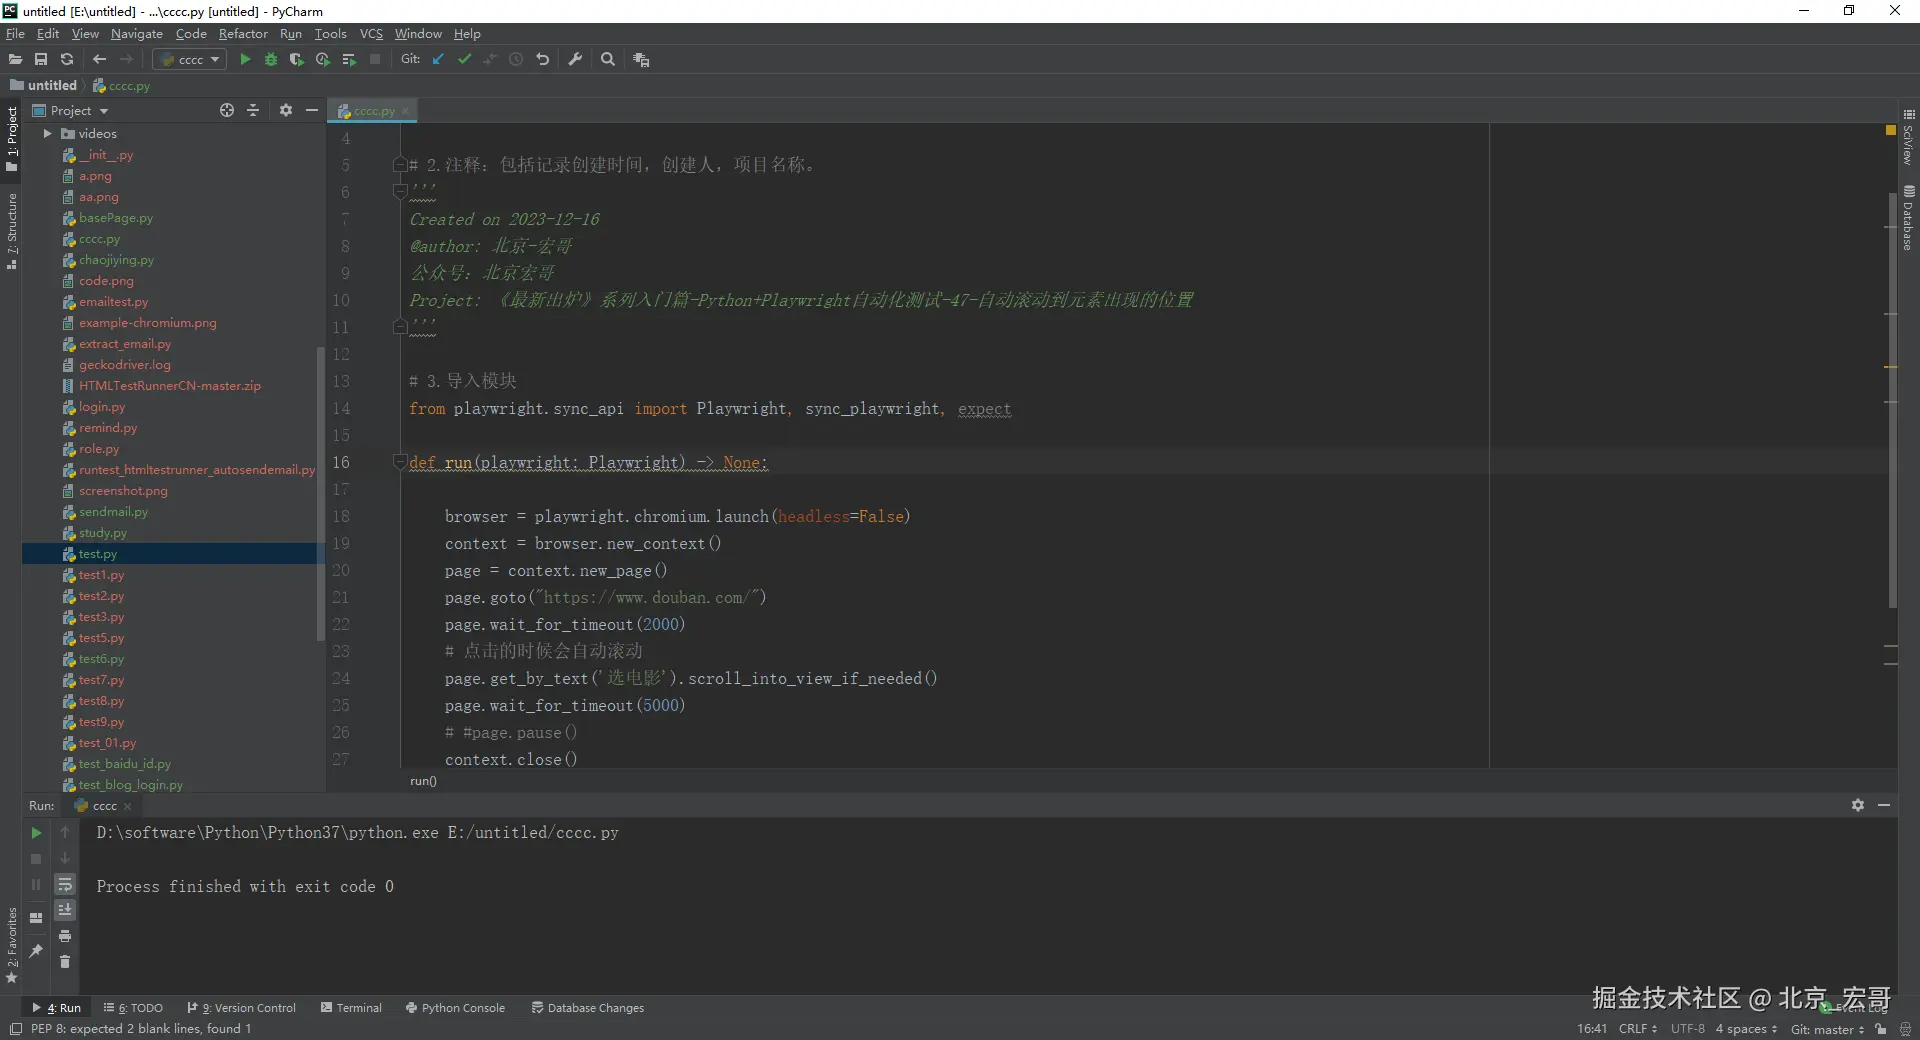The height and width of the screenshot is (1040, 1920).
Task: Click the editor vertical scrollbar
Action: coord(1892,400)
